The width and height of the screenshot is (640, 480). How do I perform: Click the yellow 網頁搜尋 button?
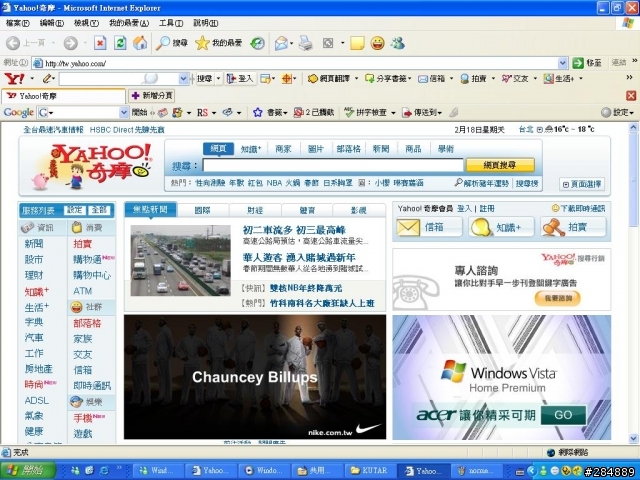coord(500,165)
